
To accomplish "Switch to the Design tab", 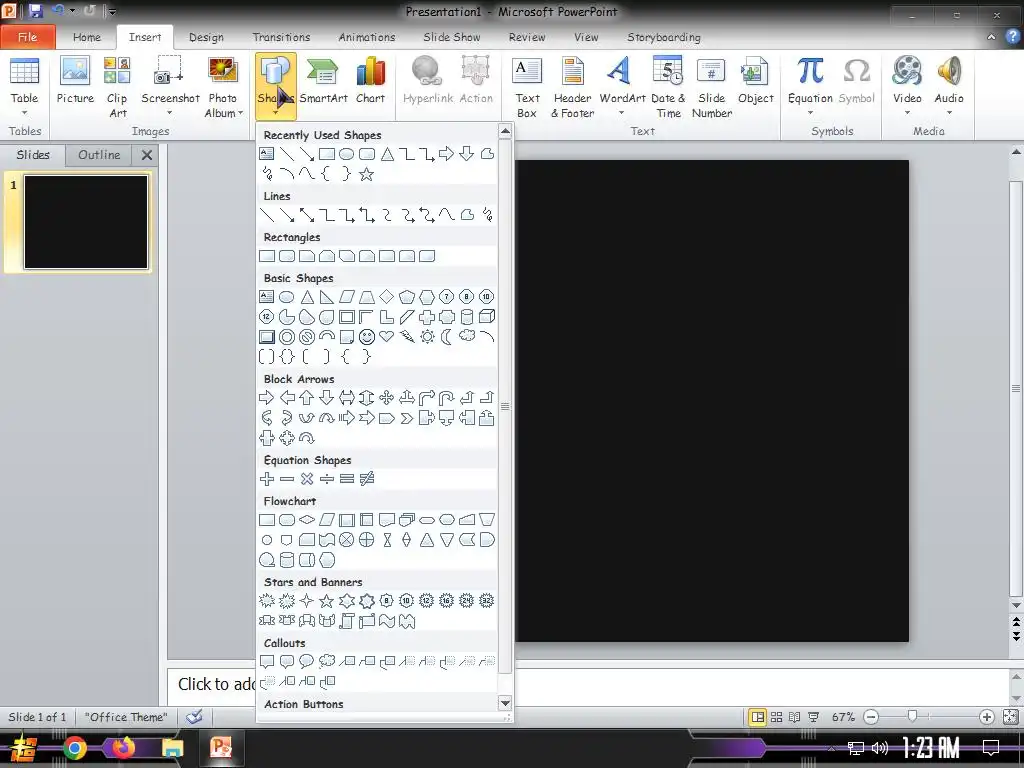I will coord(206,37).
